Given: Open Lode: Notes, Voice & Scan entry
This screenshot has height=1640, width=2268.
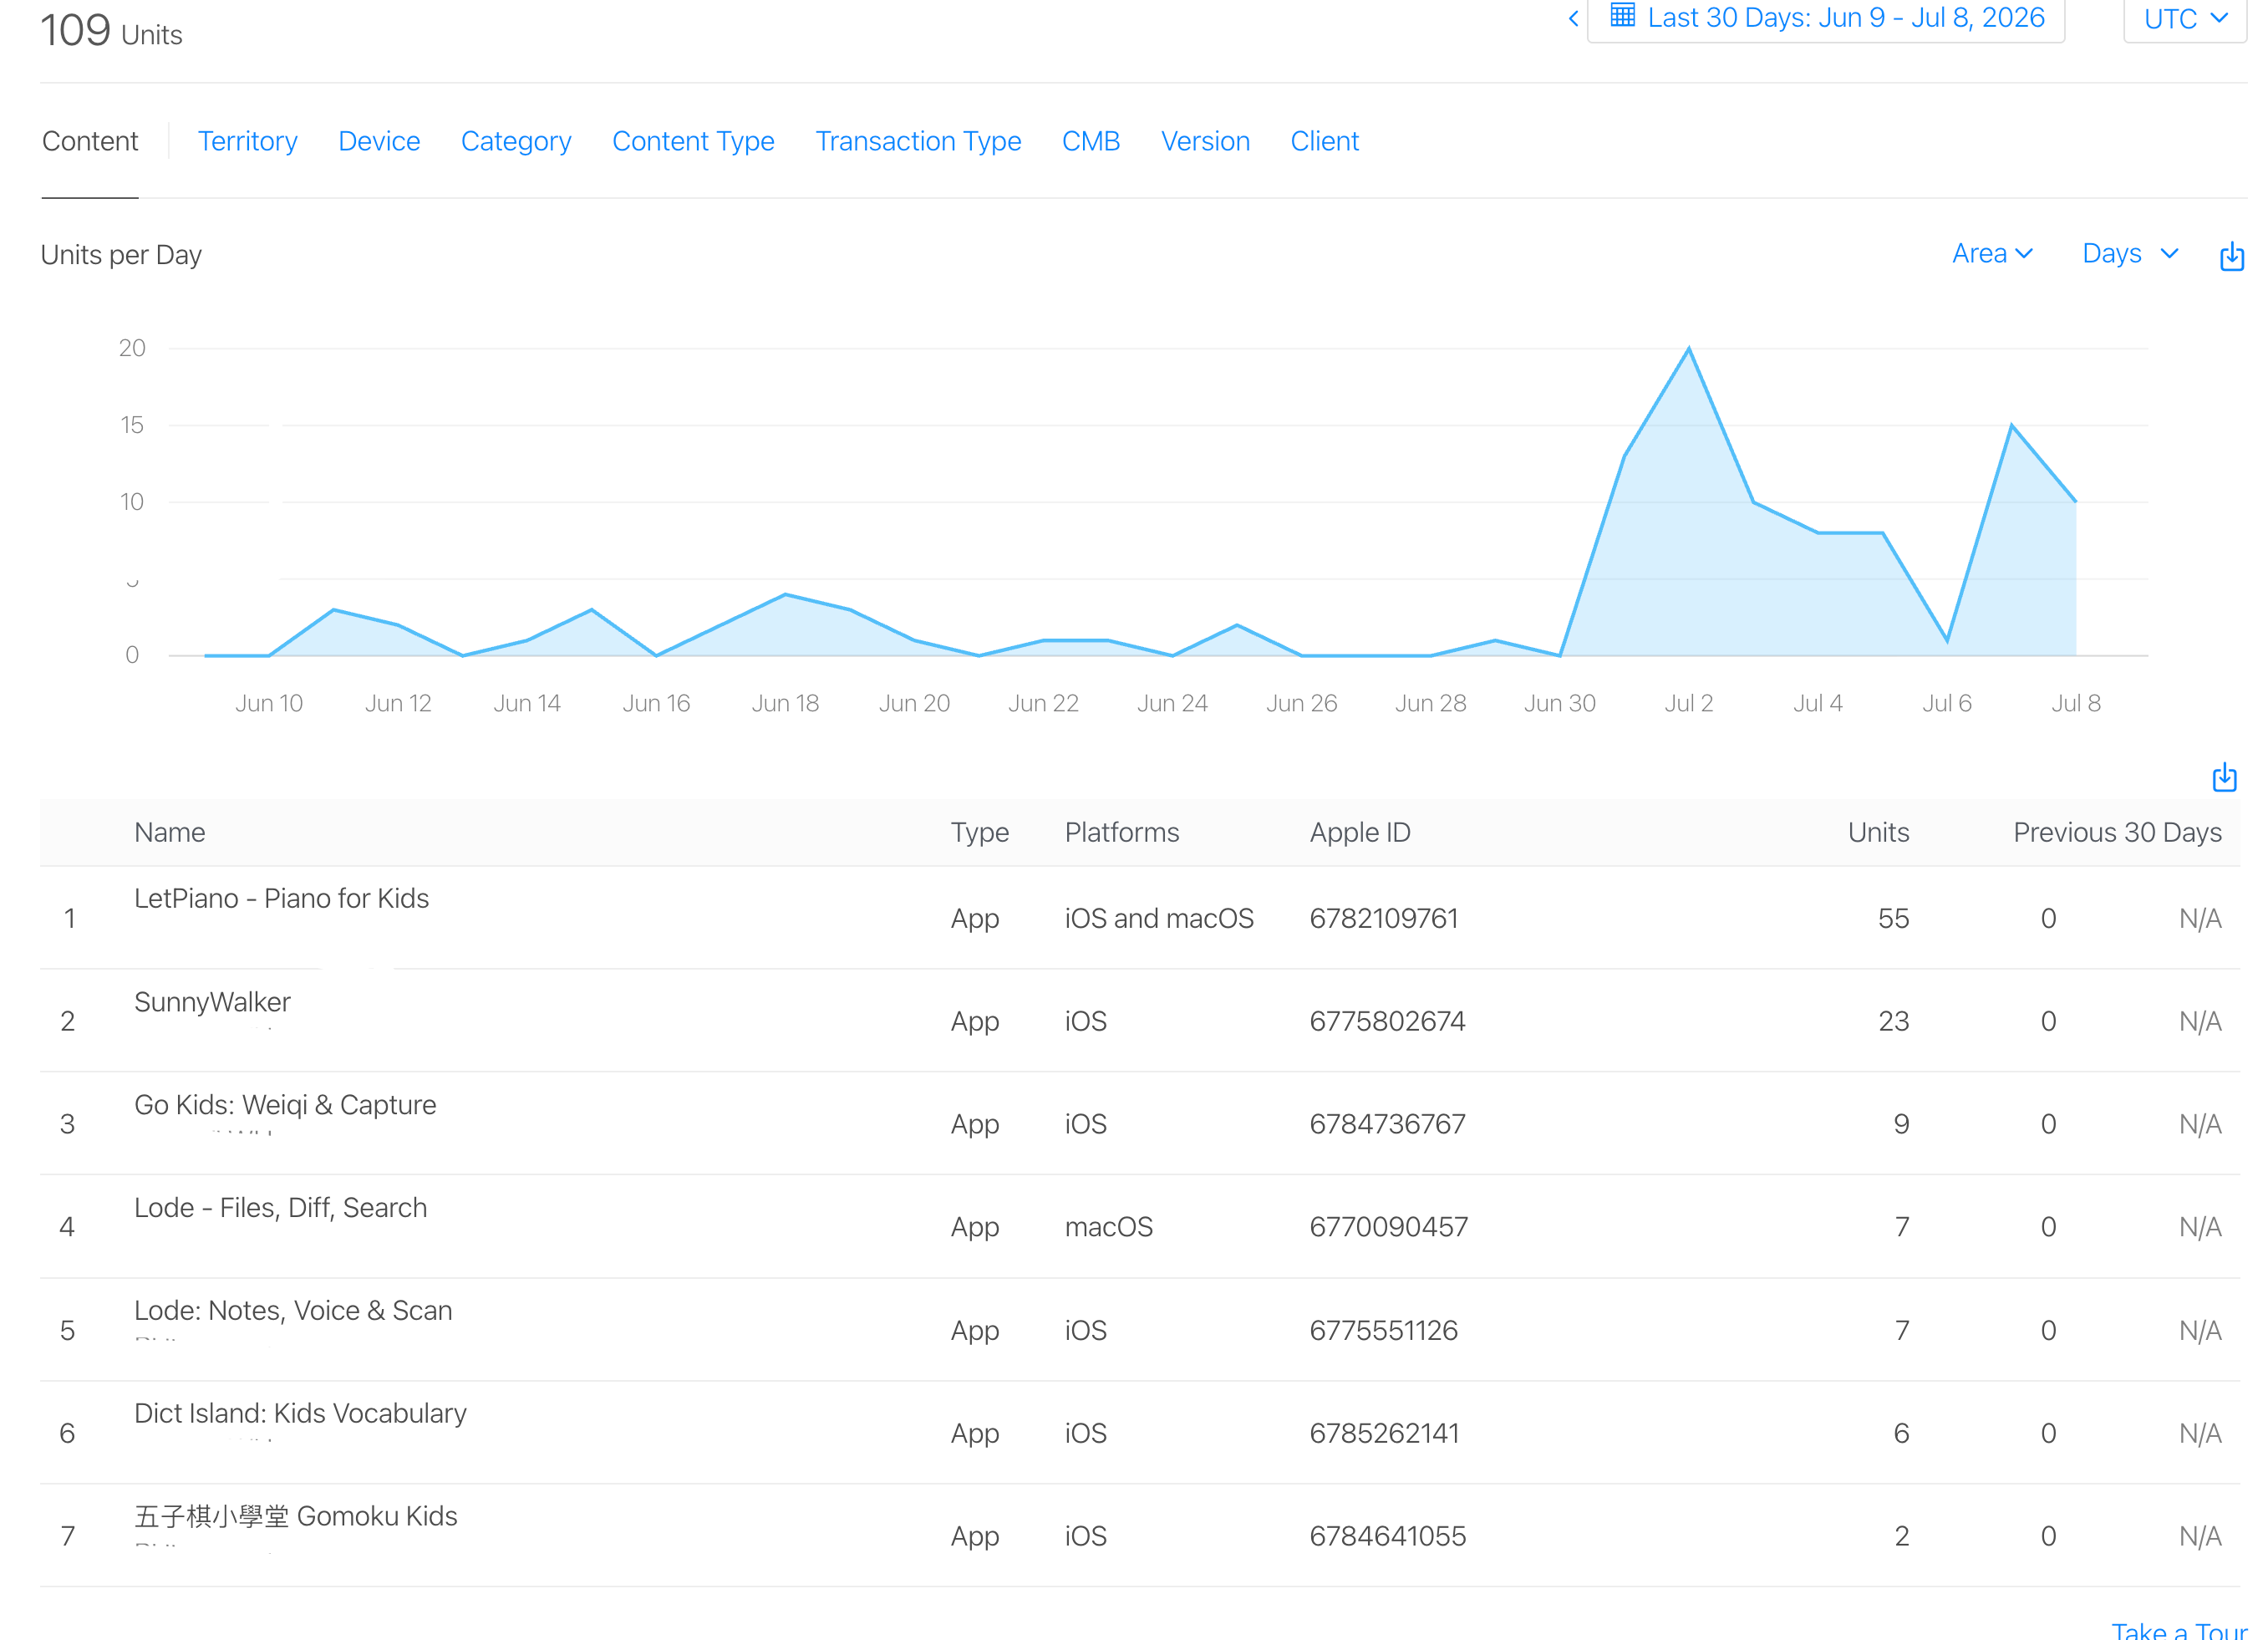Looking at the screenshot, I should [x=293, y=1310].
